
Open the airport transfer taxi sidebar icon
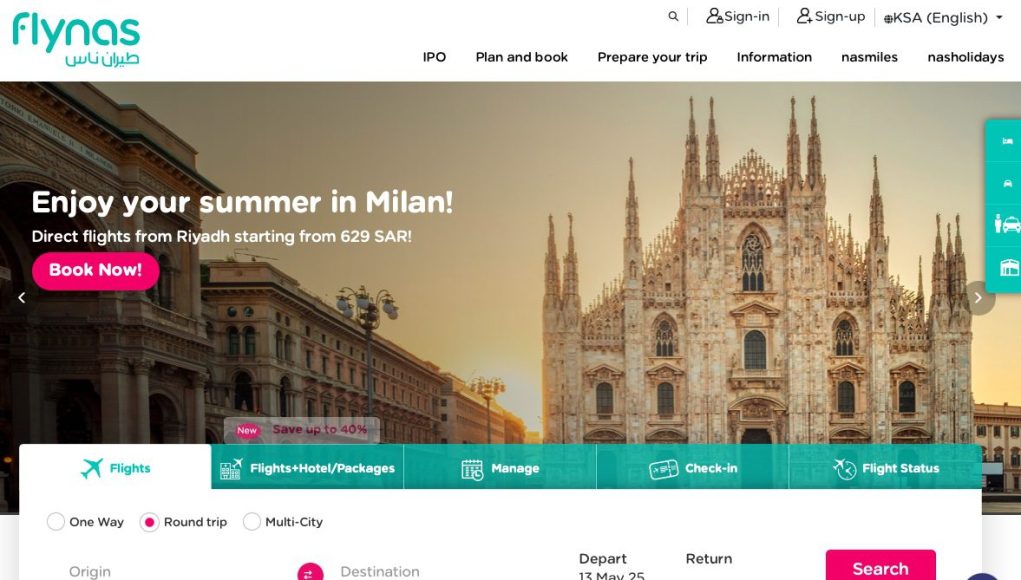1007,225
